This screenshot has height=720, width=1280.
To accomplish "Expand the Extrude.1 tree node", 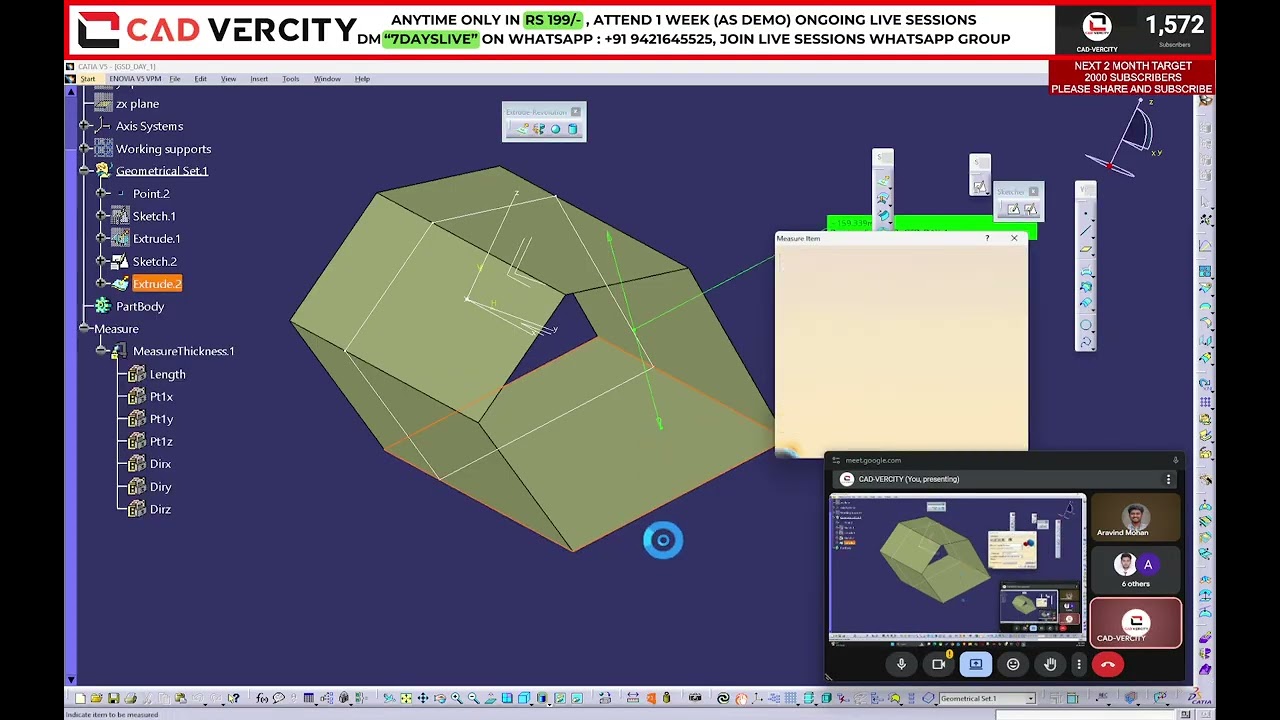I will (102, 239).
